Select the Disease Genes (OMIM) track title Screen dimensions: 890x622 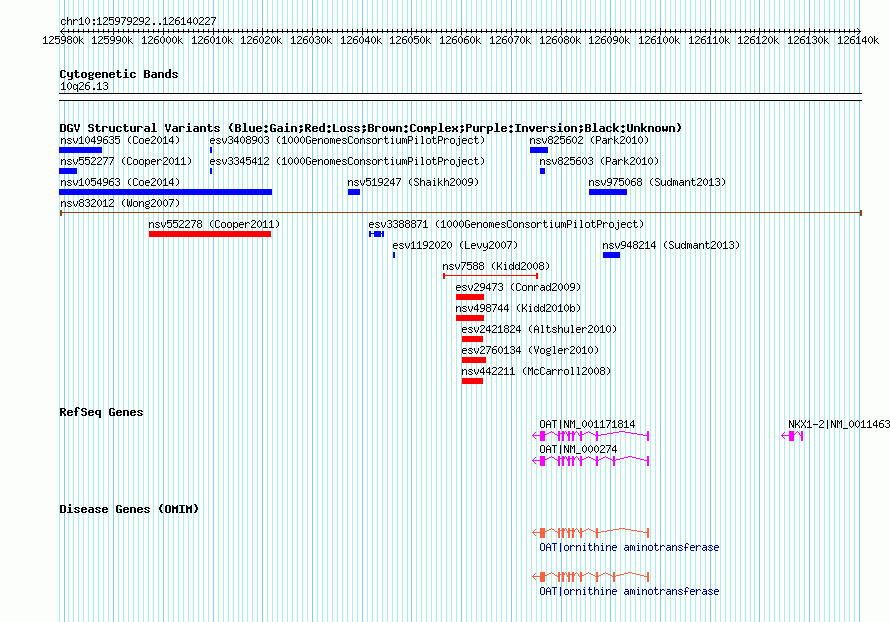coord(129,509)
